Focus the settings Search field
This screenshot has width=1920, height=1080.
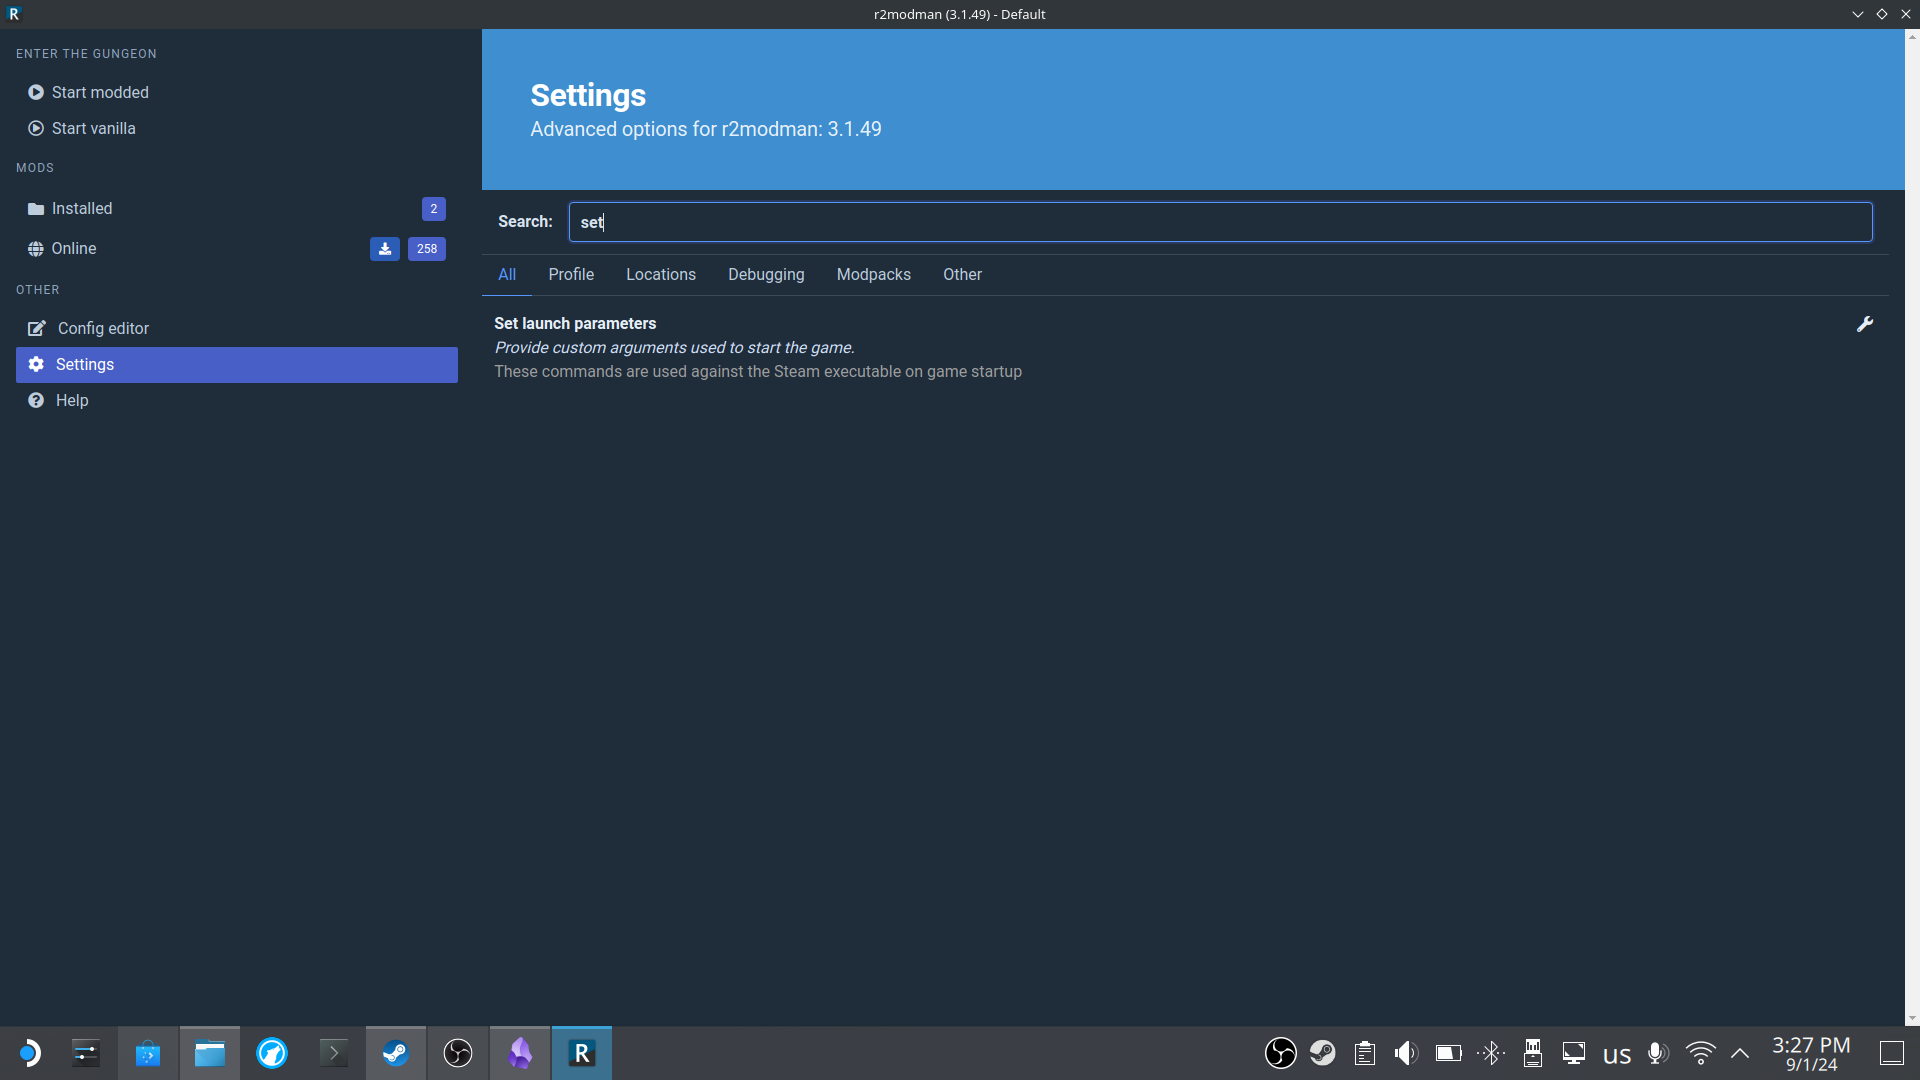point(1220,222)
